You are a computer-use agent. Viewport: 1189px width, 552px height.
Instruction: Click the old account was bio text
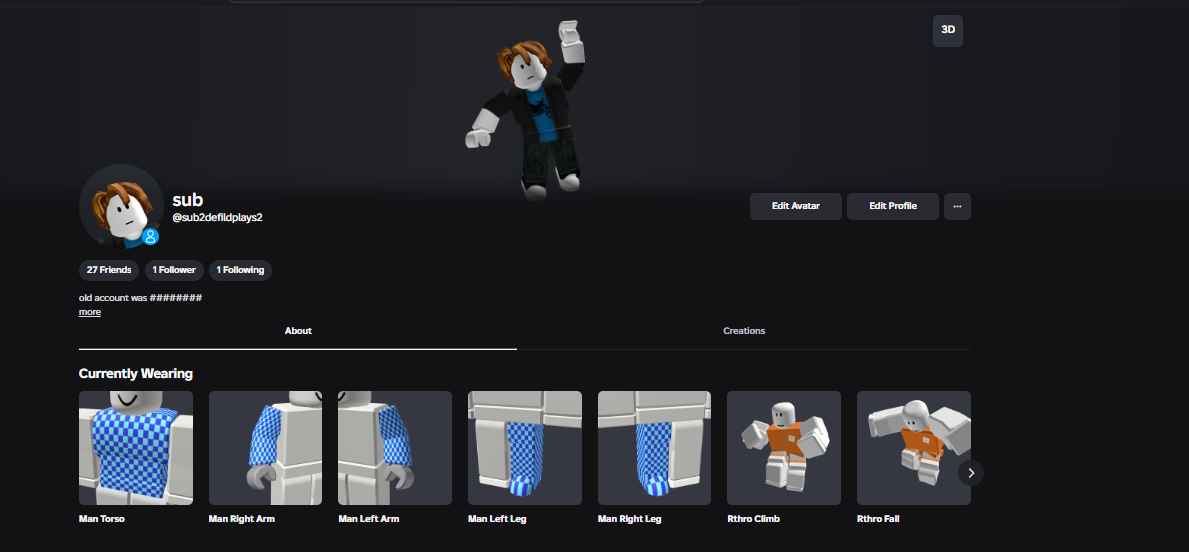tap(140, 298)
